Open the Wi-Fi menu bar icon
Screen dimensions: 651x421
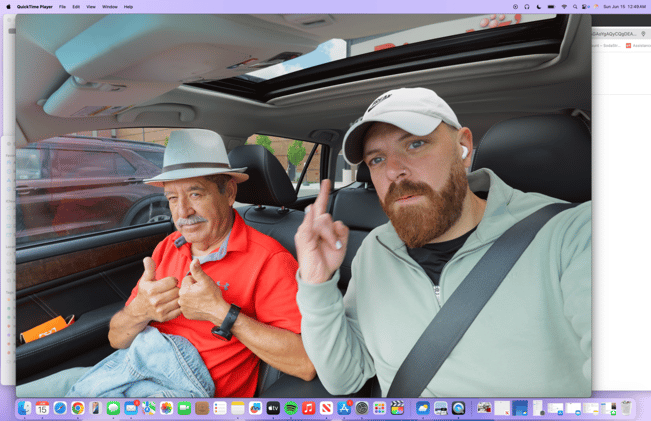[564, 7]
